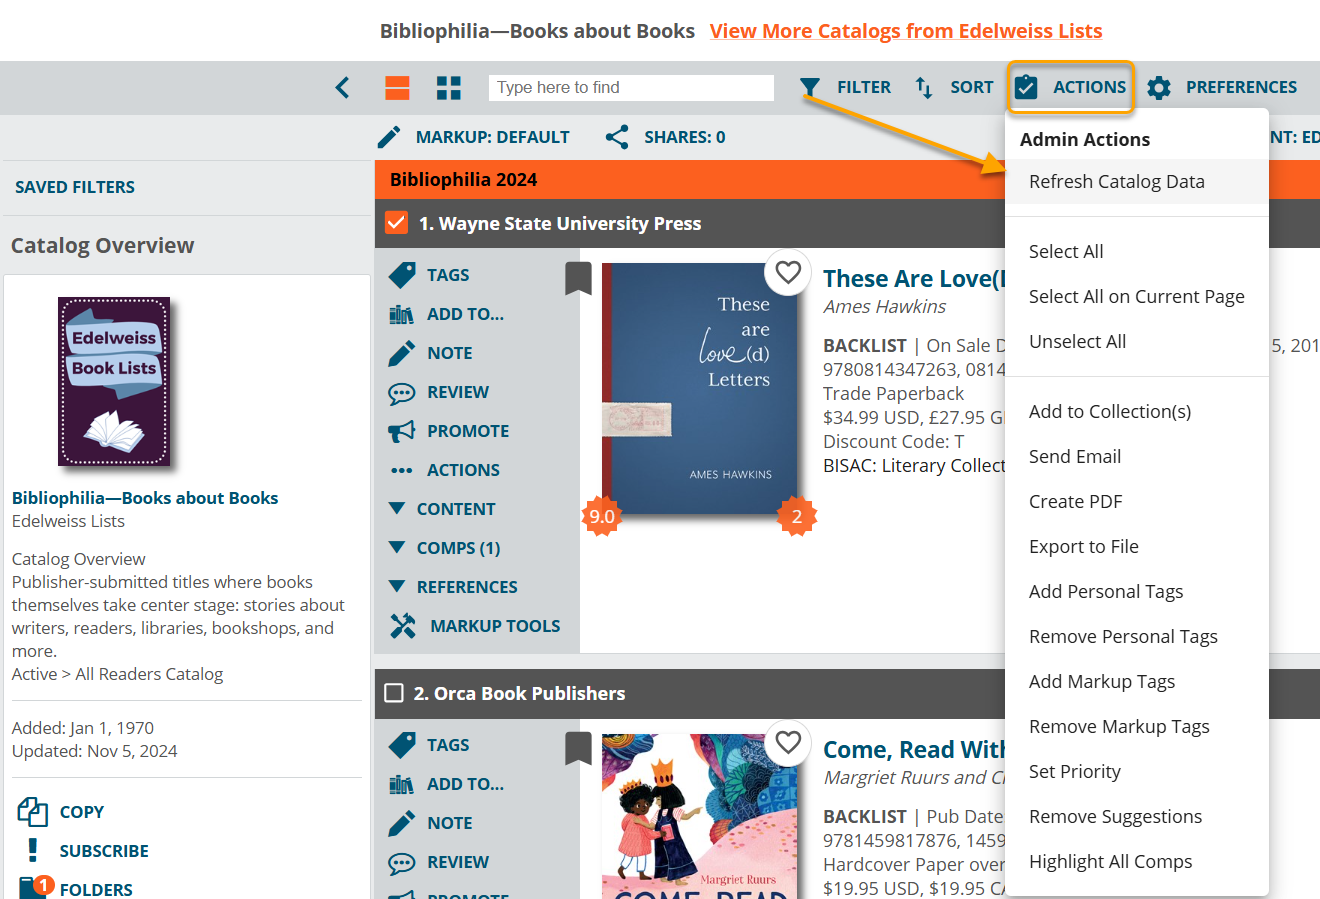1320x899 pixels.
Task: Choose Export to File
Action: point(1137,547)
